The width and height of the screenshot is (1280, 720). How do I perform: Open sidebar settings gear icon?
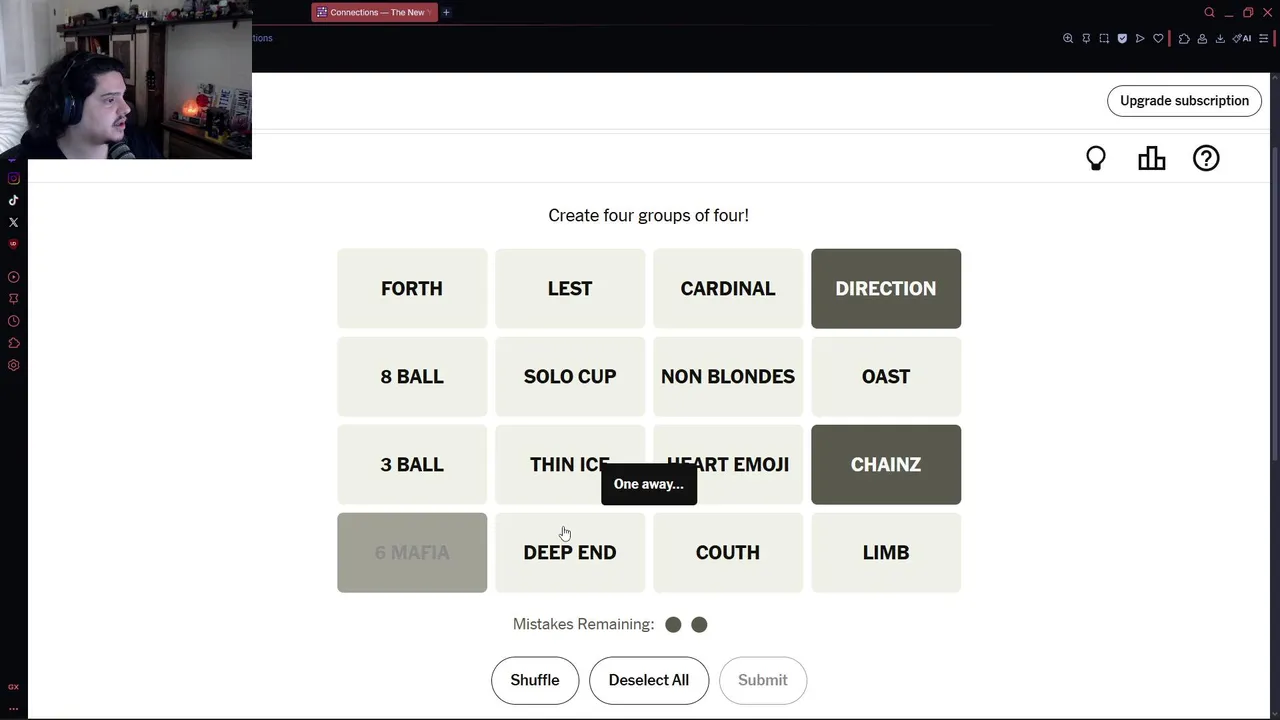(x=14, y=365)
